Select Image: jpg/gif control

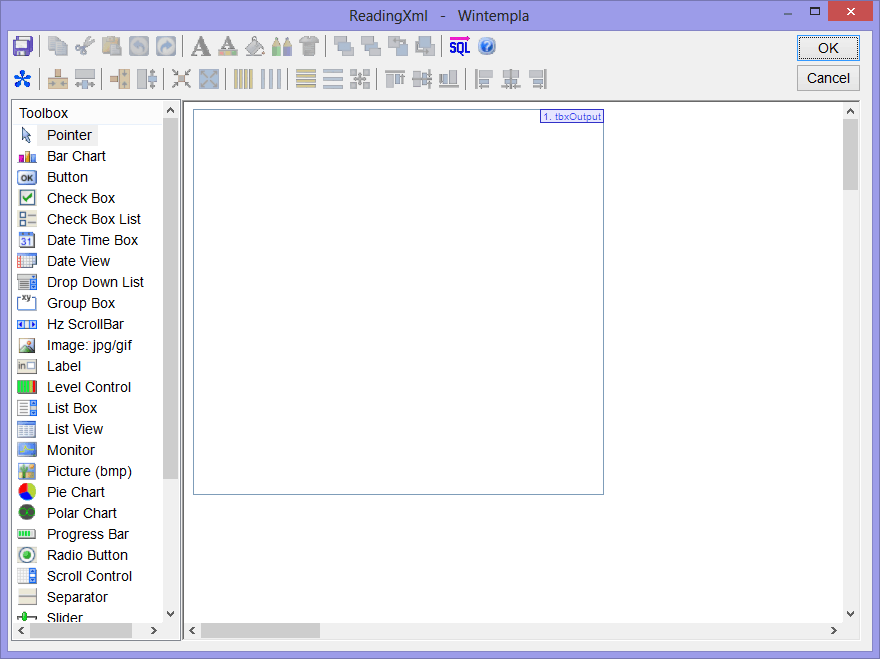89,345
